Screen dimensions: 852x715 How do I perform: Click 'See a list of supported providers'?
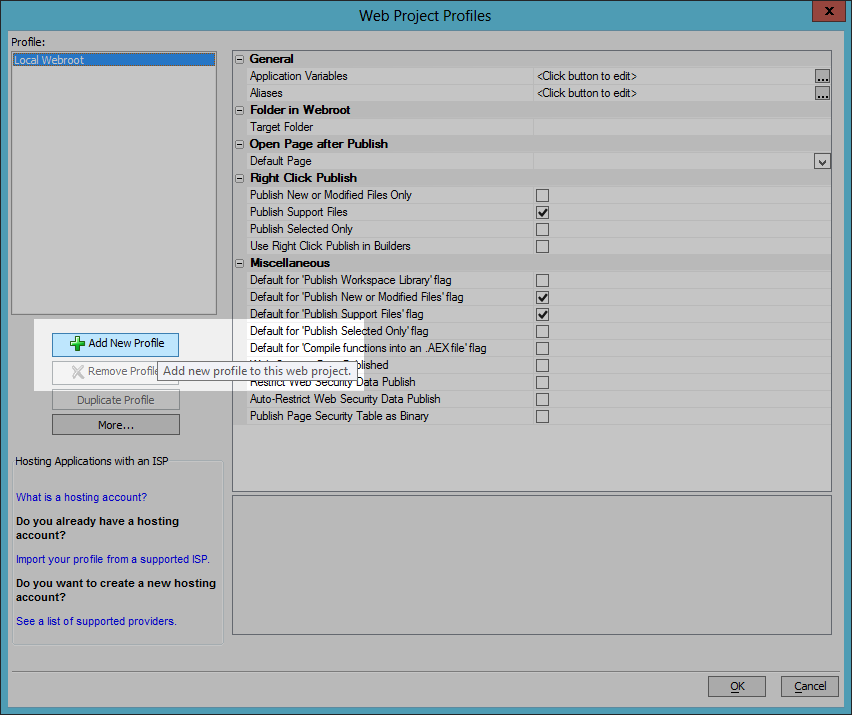click(x=96, y=621)
